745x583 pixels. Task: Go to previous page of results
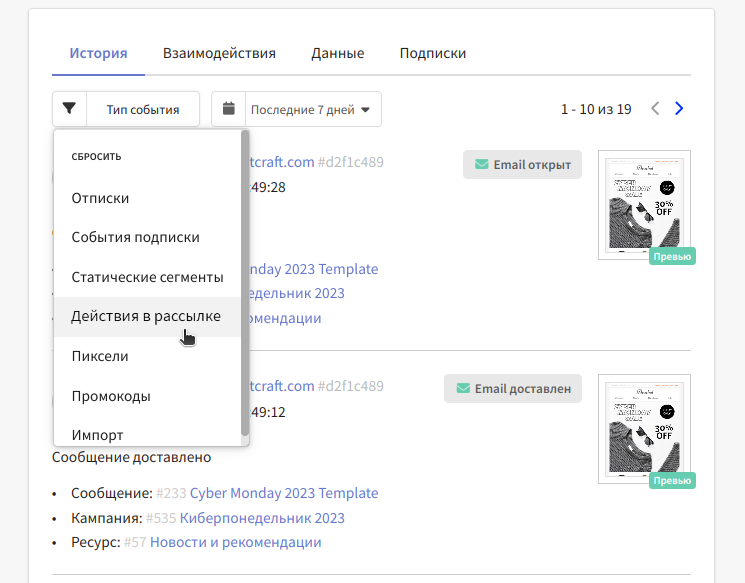(x=655, y=109)
